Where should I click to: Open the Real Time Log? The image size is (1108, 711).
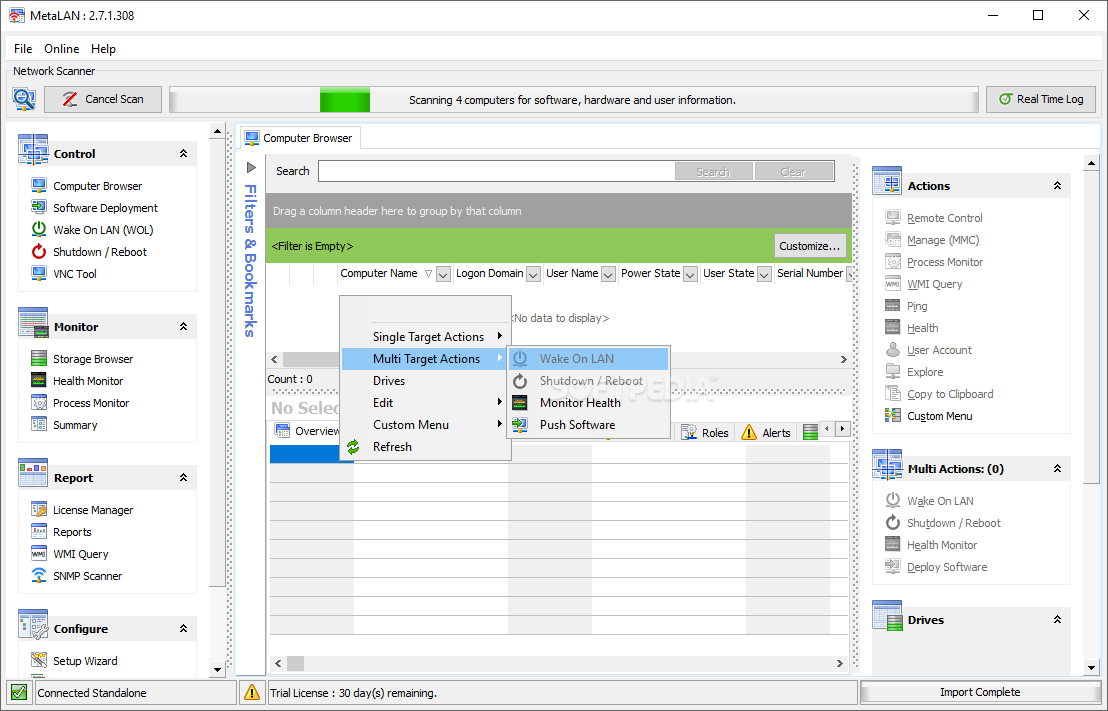(1041, 99)
